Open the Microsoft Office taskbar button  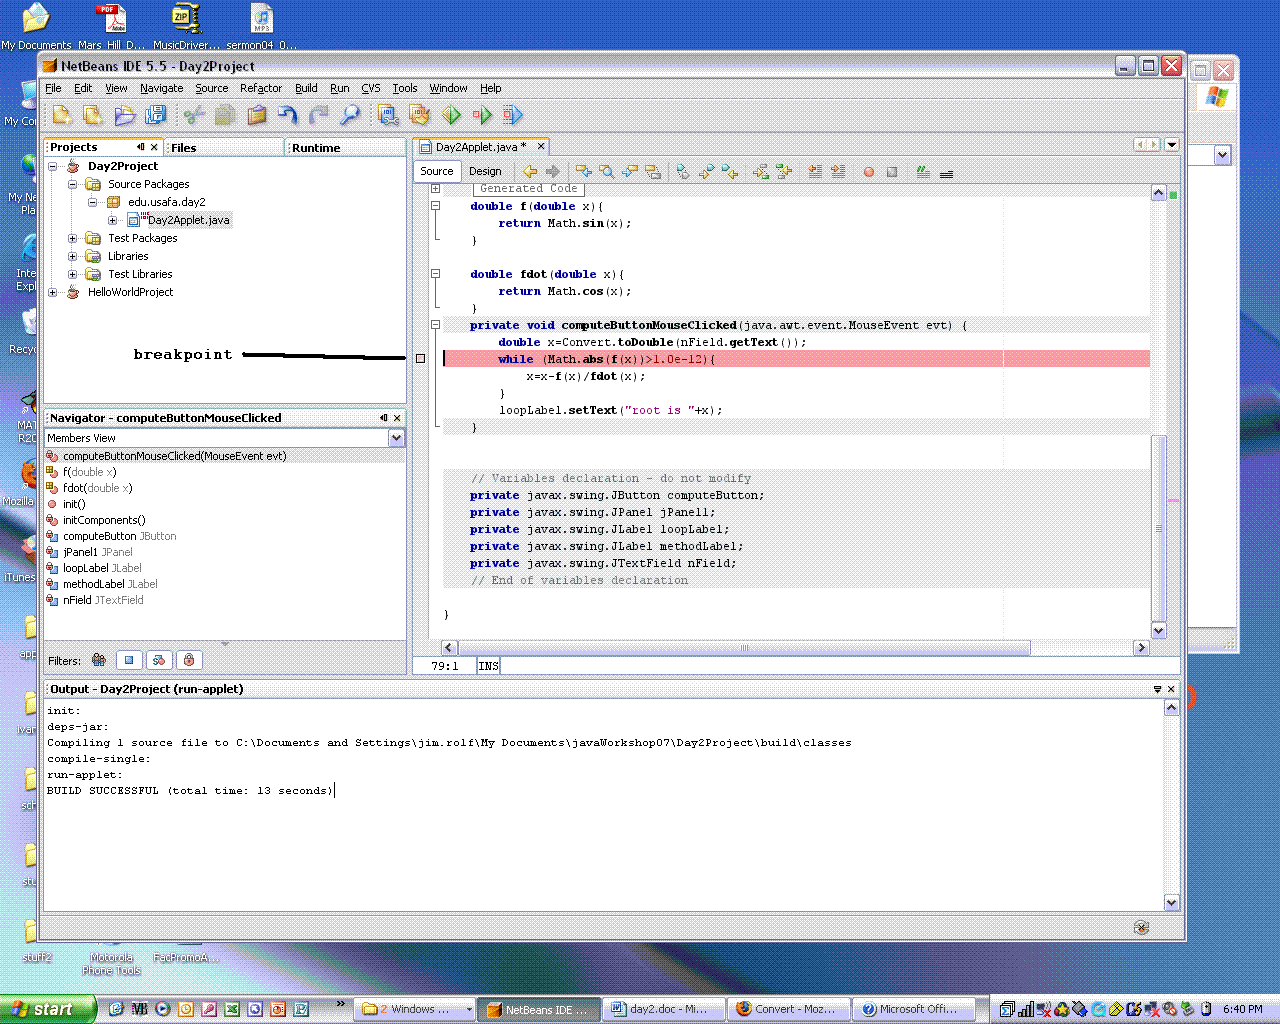pyautogui.click(x=914, y=1009)
